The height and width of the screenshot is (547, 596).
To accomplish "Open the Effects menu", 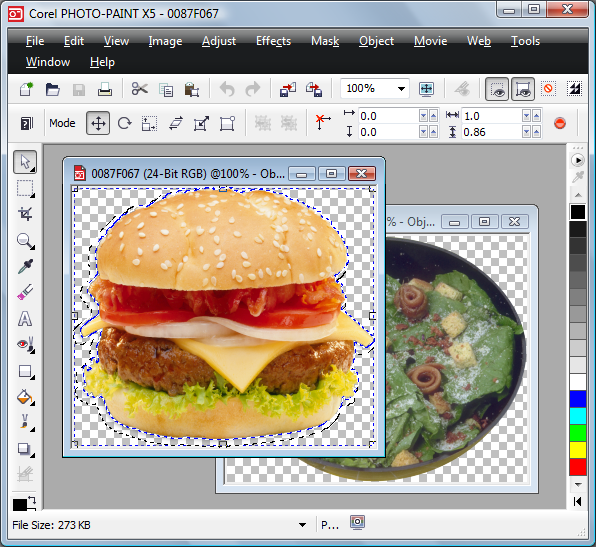I will 273,41.
